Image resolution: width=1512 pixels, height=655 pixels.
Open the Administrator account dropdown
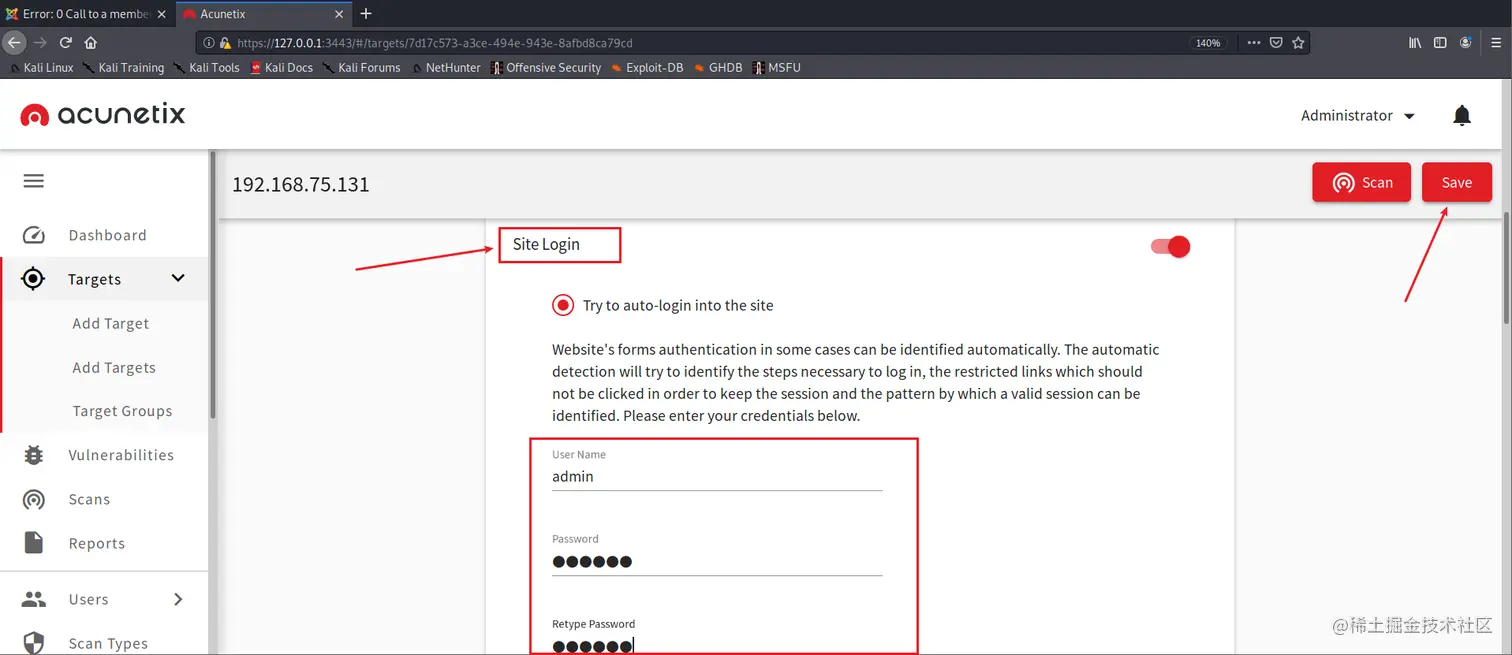click(x=1357, y=115)
